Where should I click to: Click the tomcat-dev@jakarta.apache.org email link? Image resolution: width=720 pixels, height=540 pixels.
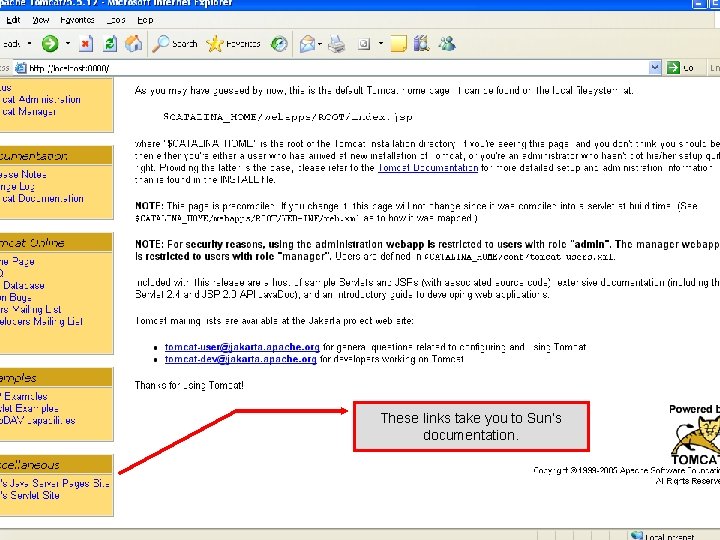(x=241, y=359)
